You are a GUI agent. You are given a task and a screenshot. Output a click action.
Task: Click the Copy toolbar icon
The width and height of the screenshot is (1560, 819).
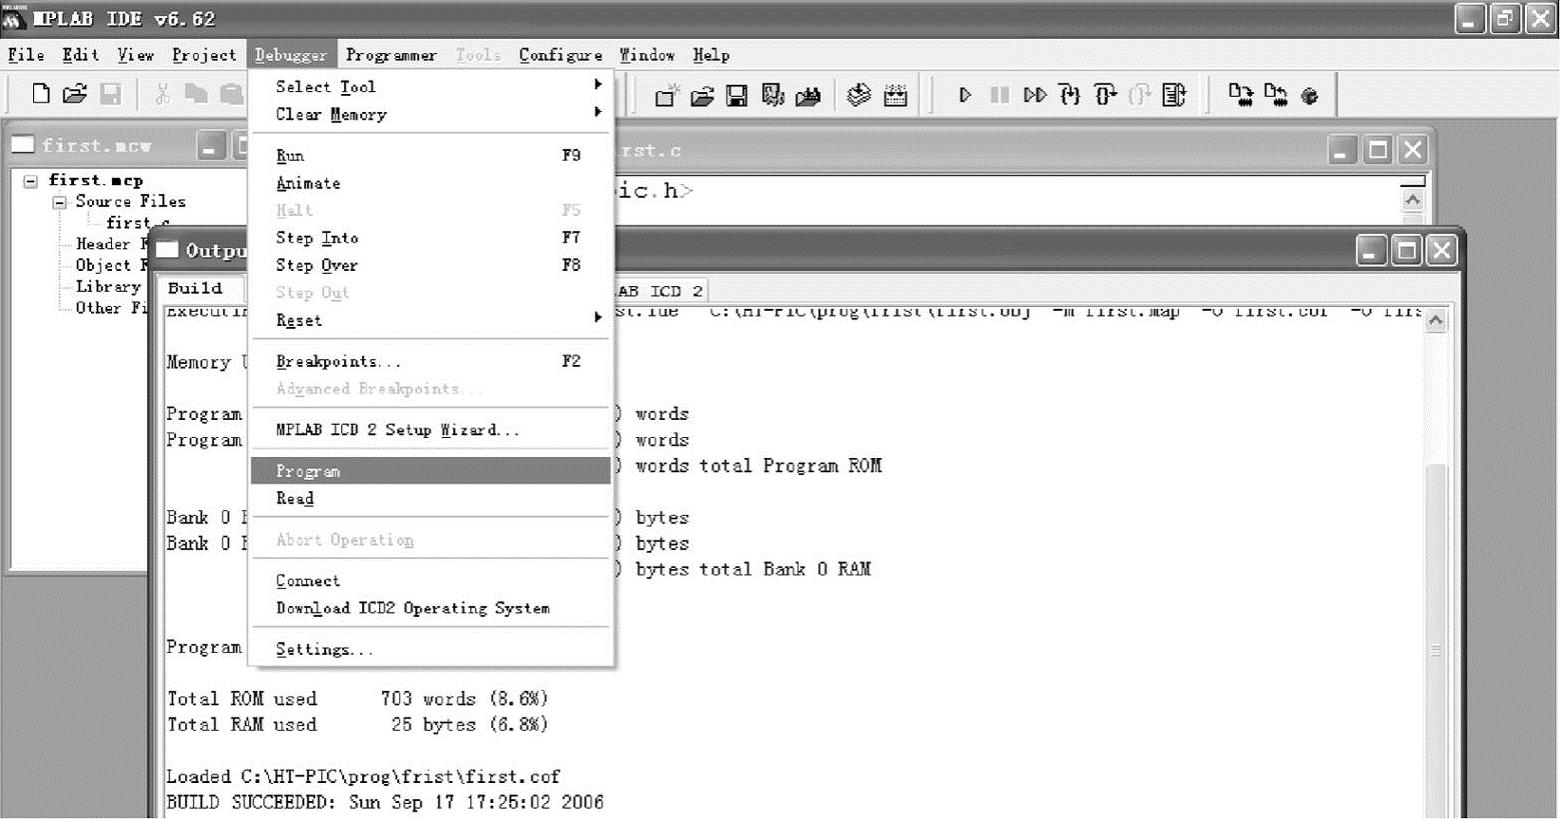197,94
